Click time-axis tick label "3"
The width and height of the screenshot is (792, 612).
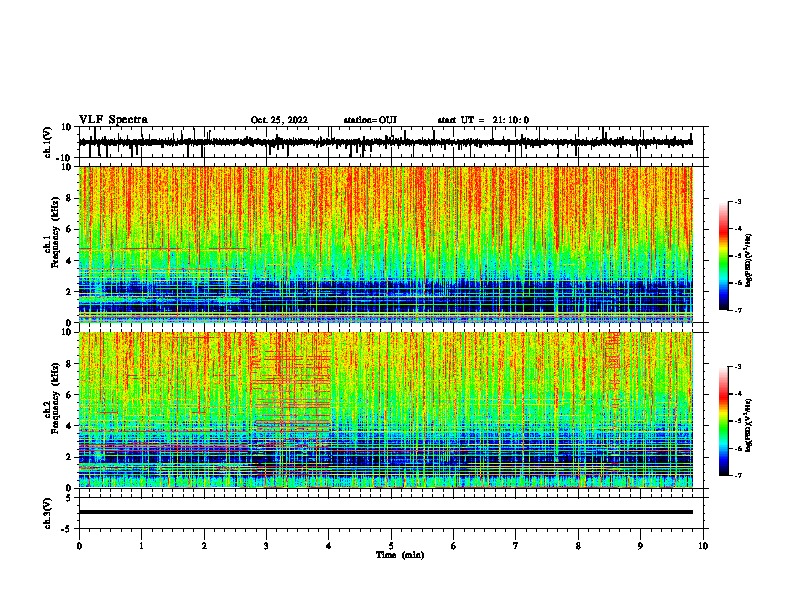[x=266, y=546]
